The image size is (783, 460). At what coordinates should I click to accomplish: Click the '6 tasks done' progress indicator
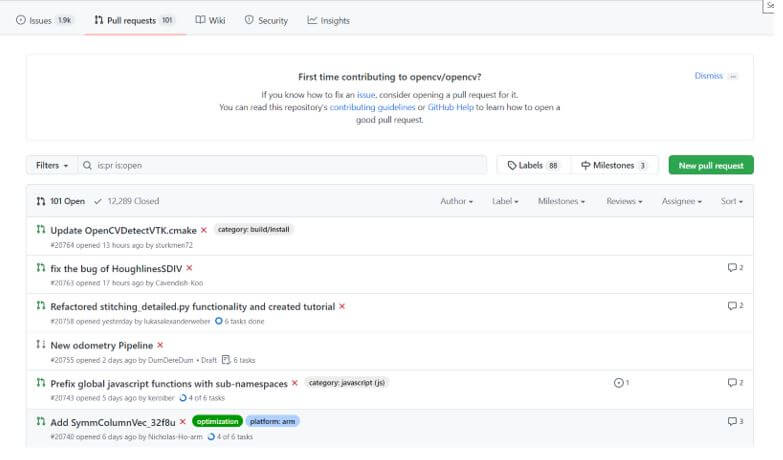pos(239,321)
